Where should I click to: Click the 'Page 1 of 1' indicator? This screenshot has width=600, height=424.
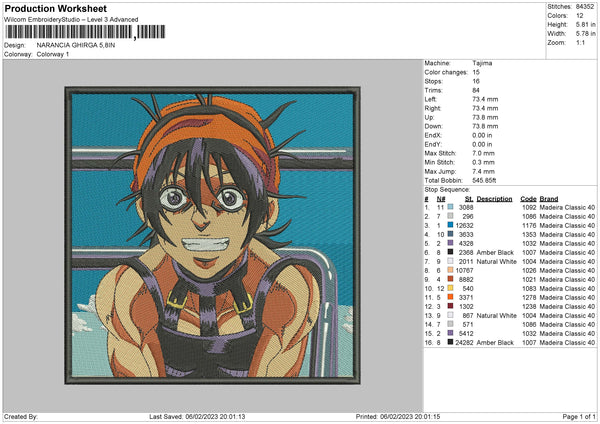(x=579, y=416)
